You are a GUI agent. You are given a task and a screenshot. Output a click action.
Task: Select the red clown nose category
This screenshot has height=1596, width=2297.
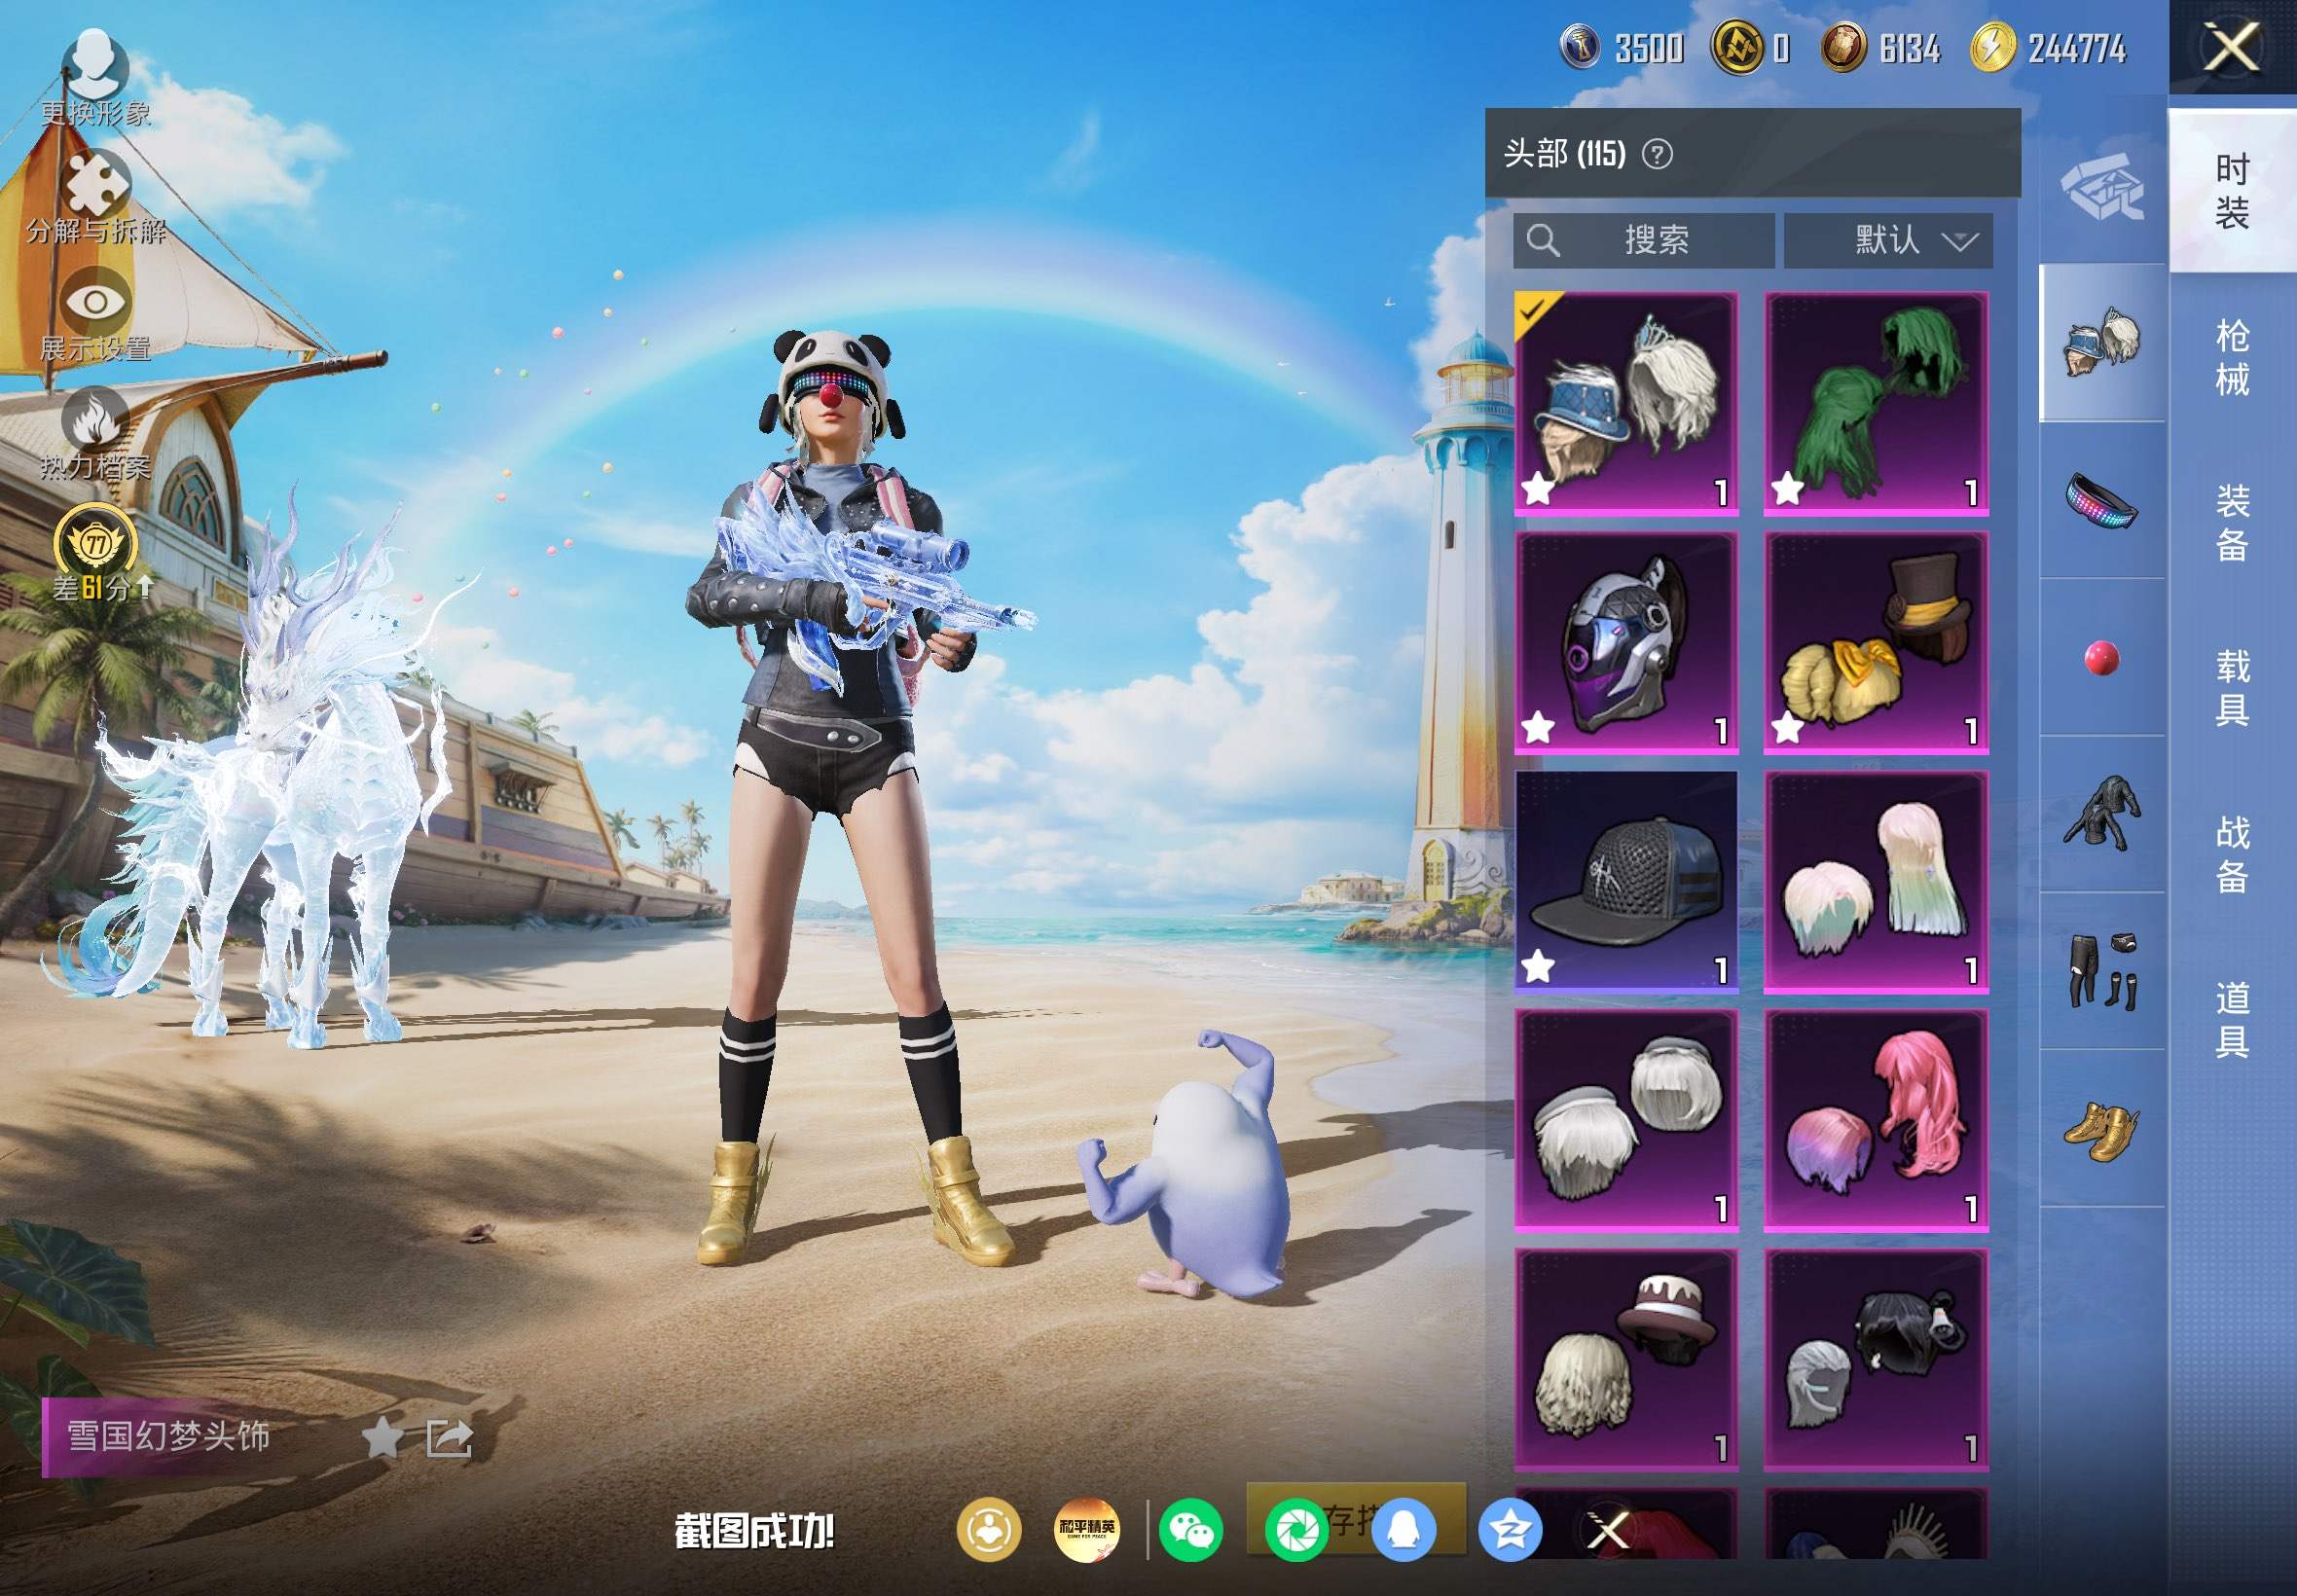click(2102, 658)
